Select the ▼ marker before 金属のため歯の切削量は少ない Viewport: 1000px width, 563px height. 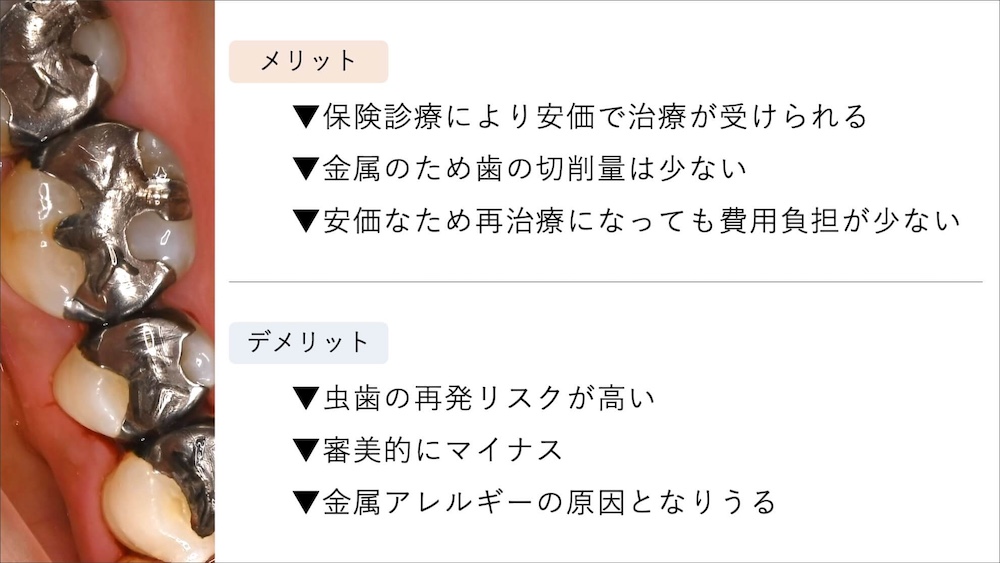[x=305, y=168]
